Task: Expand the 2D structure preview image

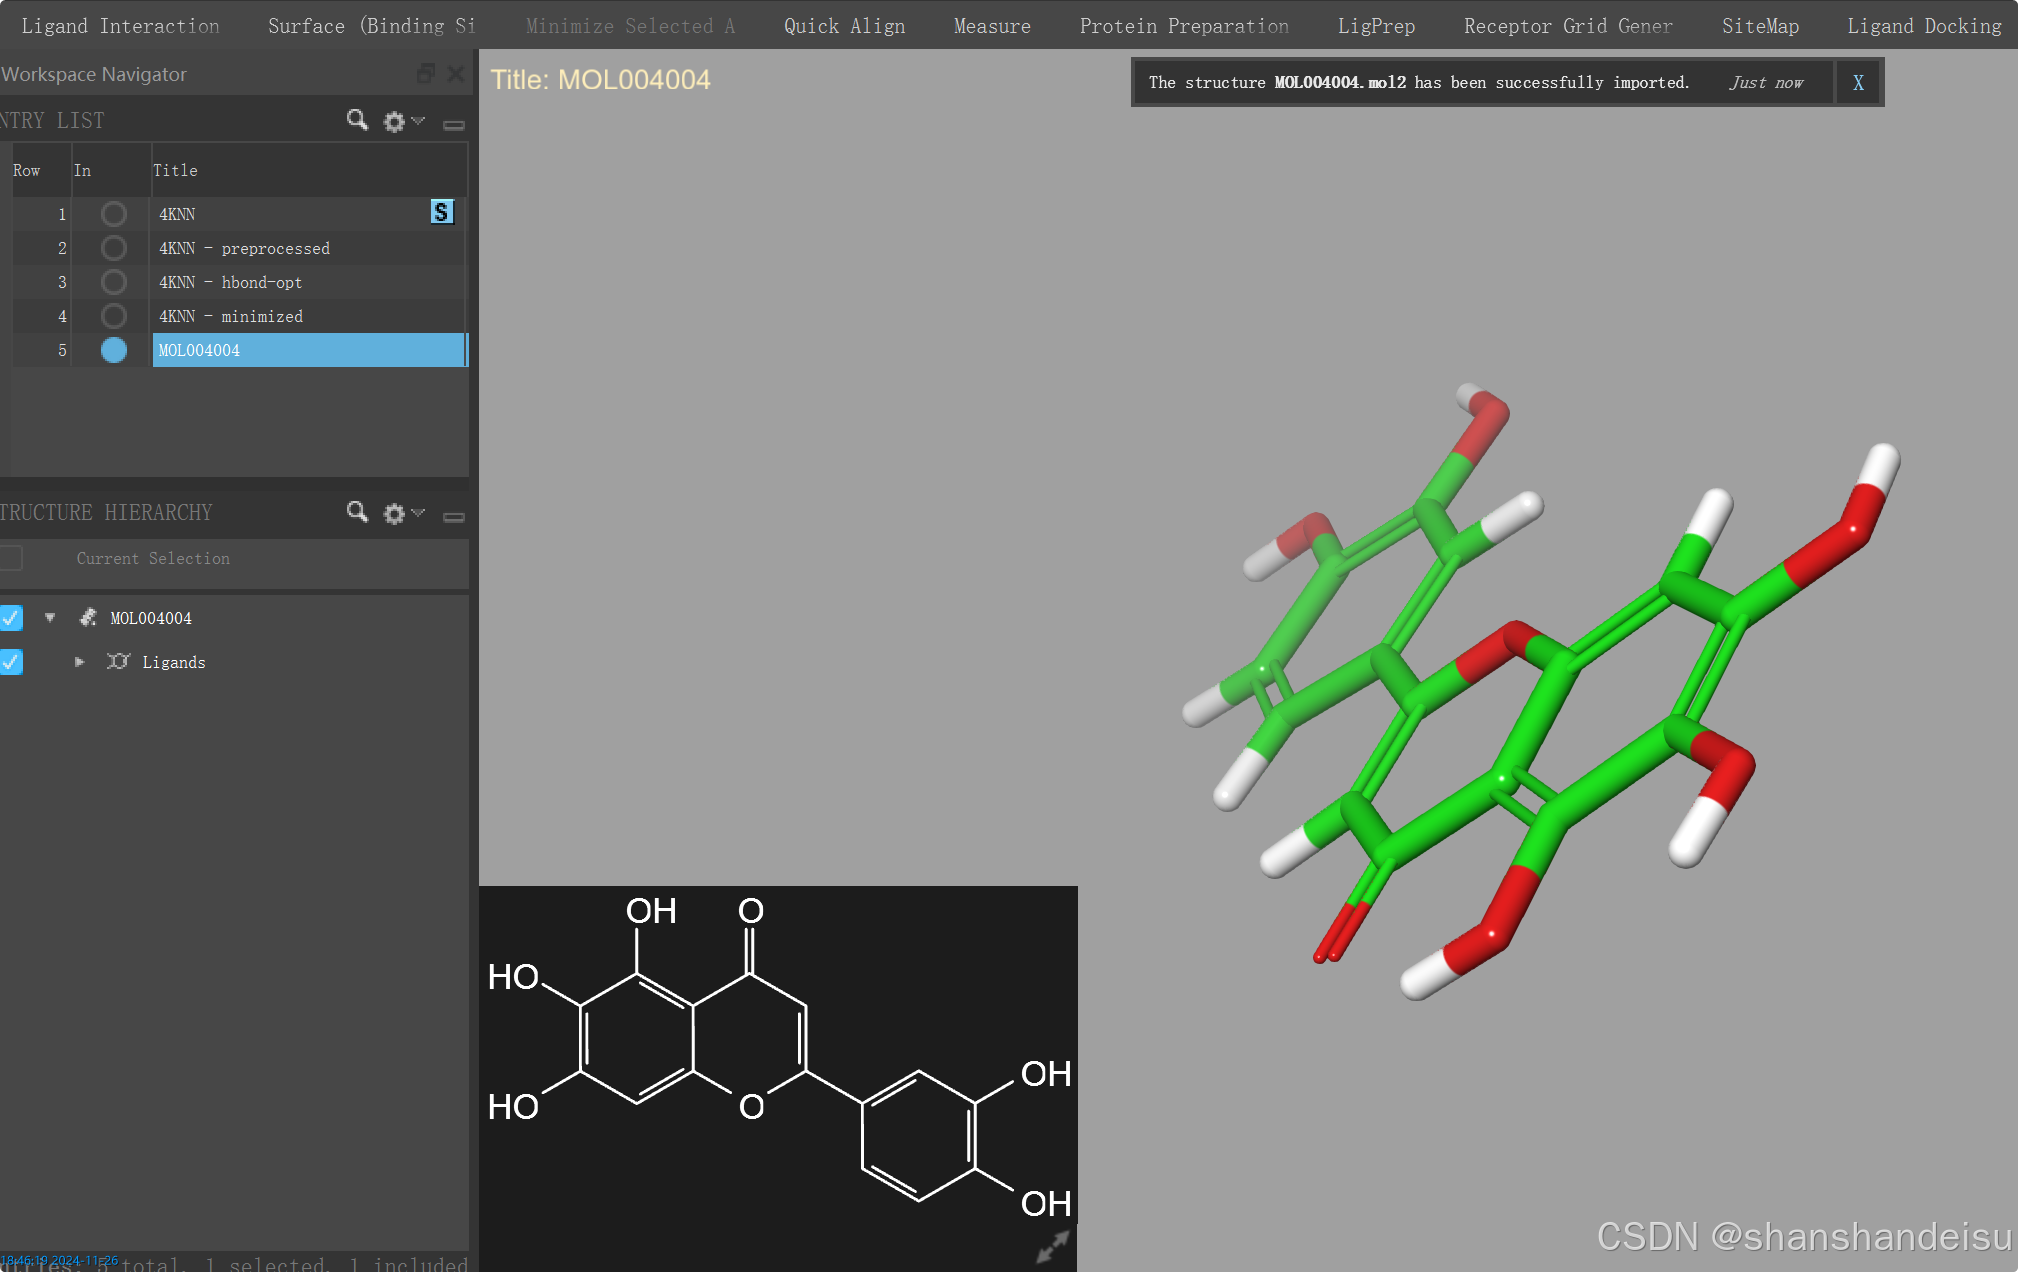Action: (x=1052, y=1246)
